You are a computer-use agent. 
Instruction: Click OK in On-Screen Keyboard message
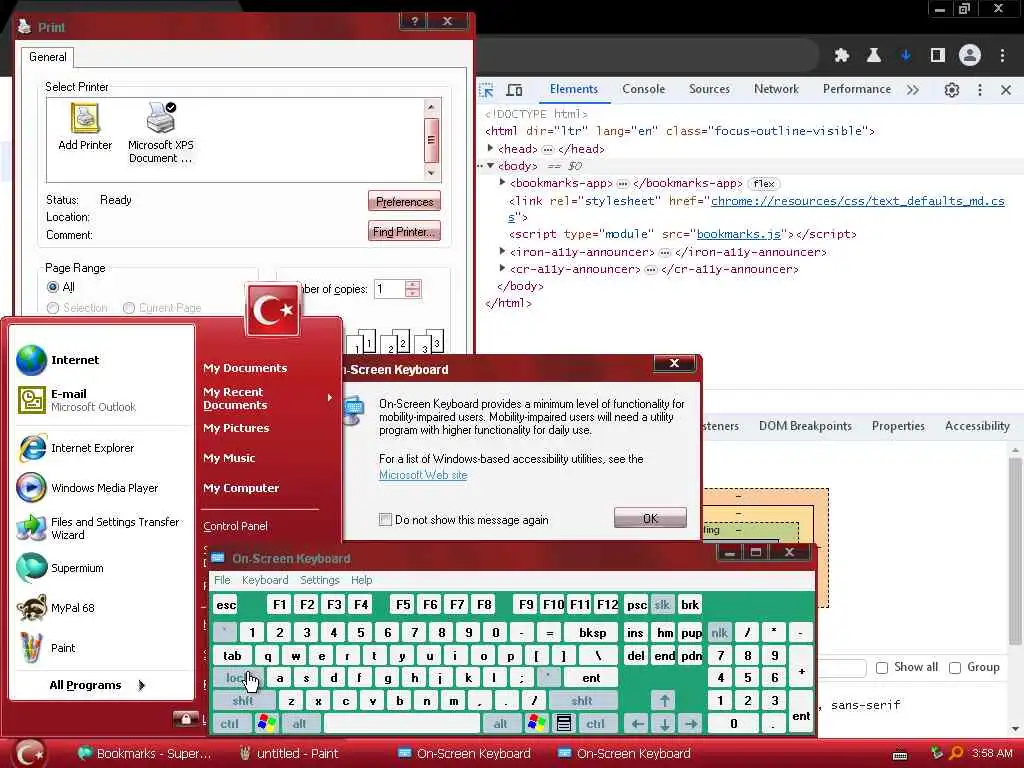point(650,518)
